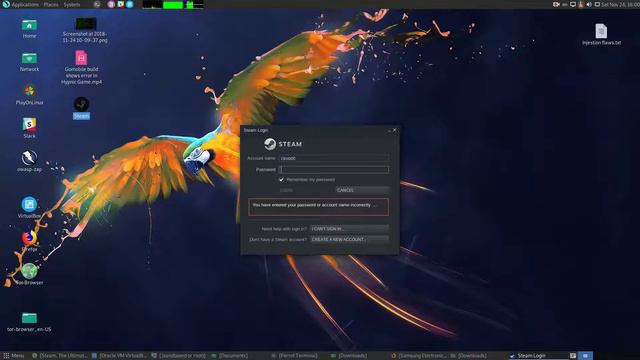
Task: Switch to Steam Login taskbar entry
Action: click(538, 356)
